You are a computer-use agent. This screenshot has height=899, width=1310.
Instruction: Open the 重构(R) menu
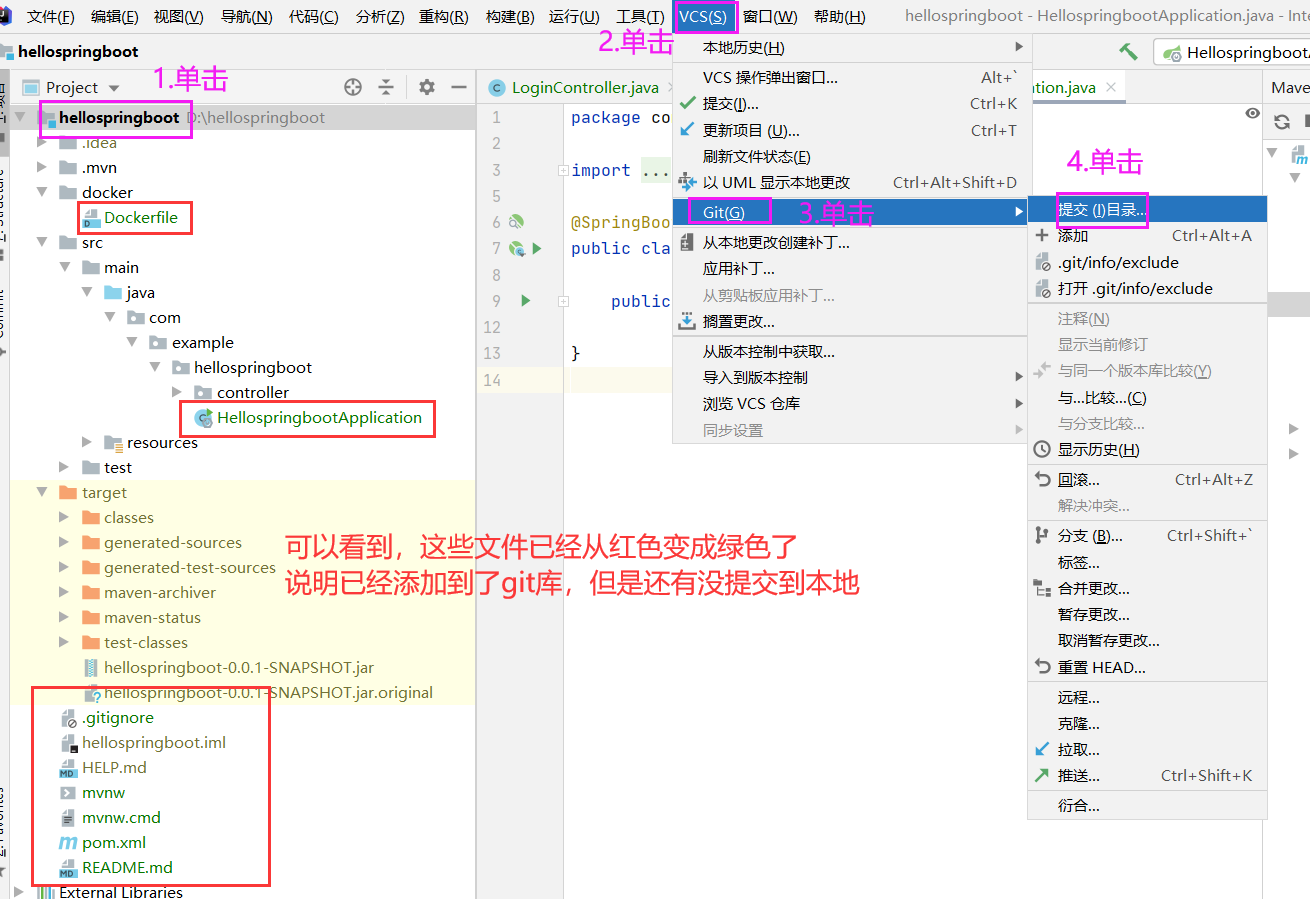[x=443, y=16]
